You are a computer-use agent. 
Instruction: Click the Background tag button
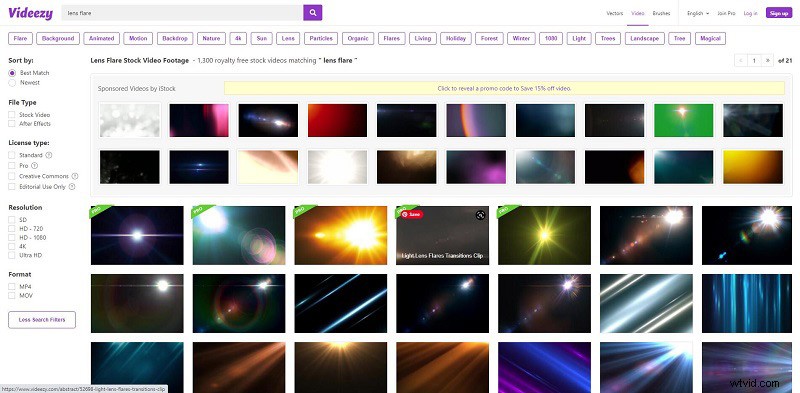click(x=58, y=38)
